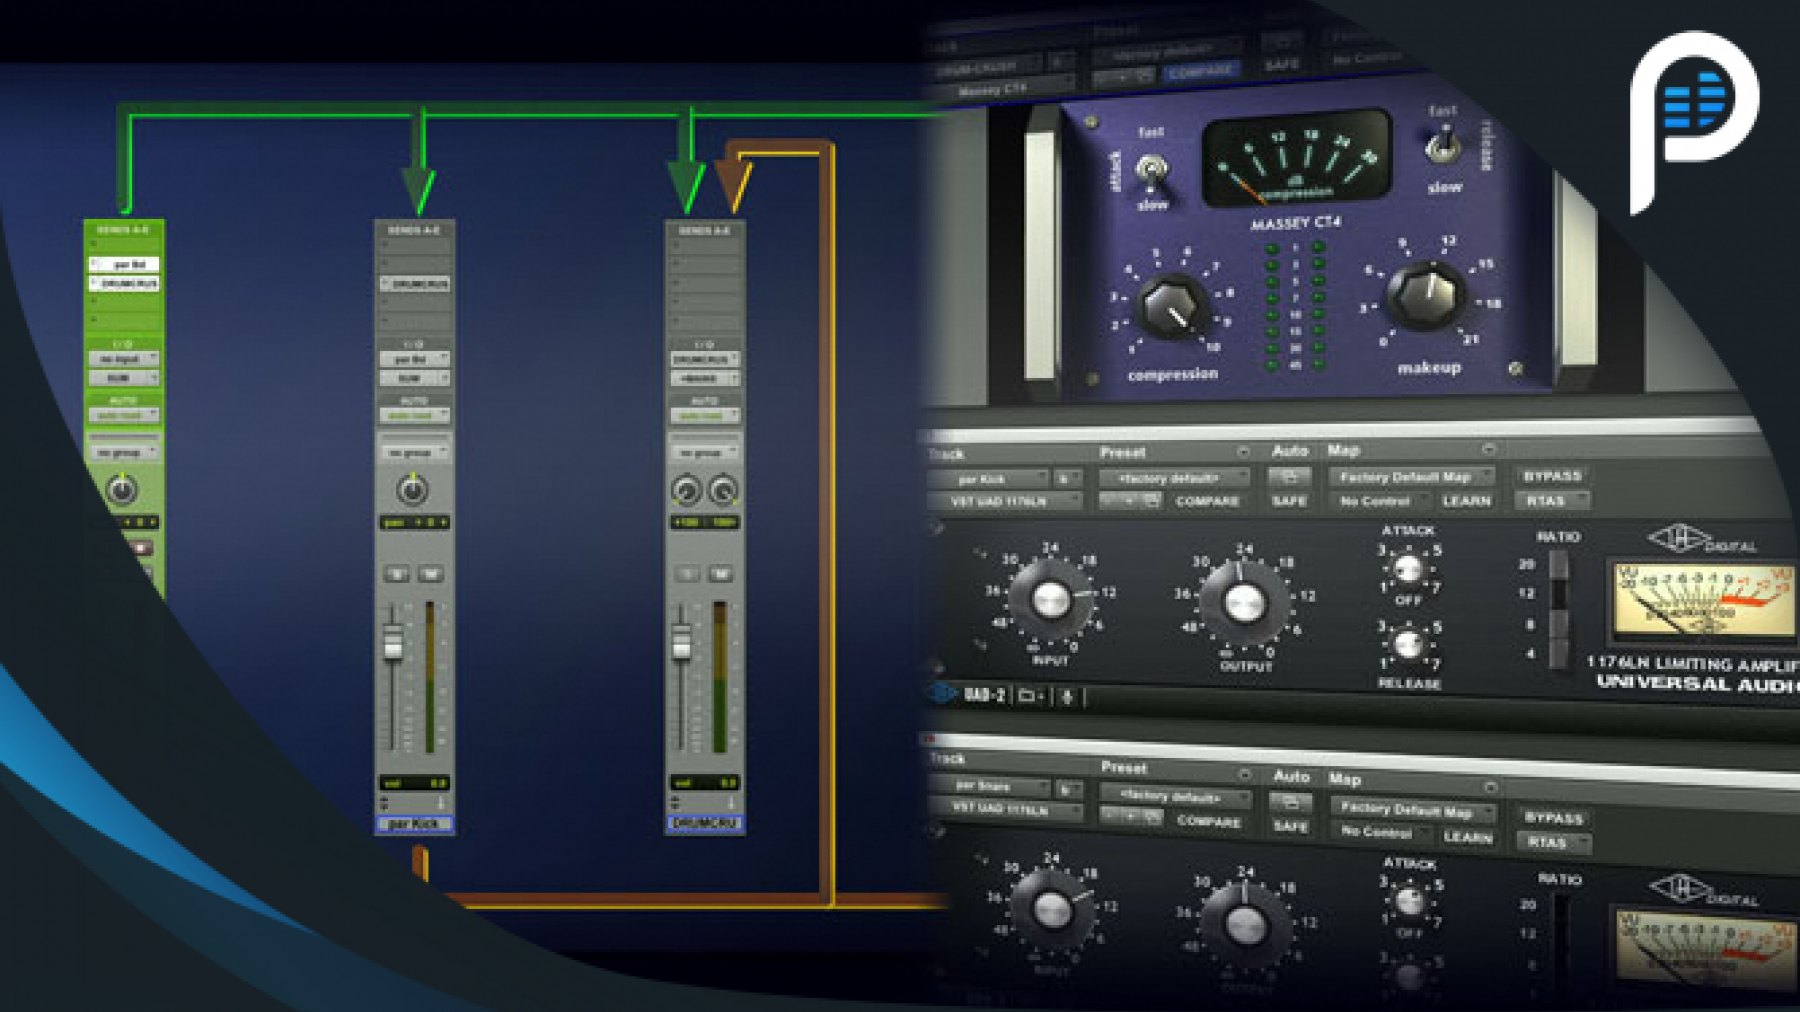Click the plugin automation enable icon under Auto for per Kick
Image resolution: width=1800 pixels, height=1012 pixels.
click(1289, 477)
